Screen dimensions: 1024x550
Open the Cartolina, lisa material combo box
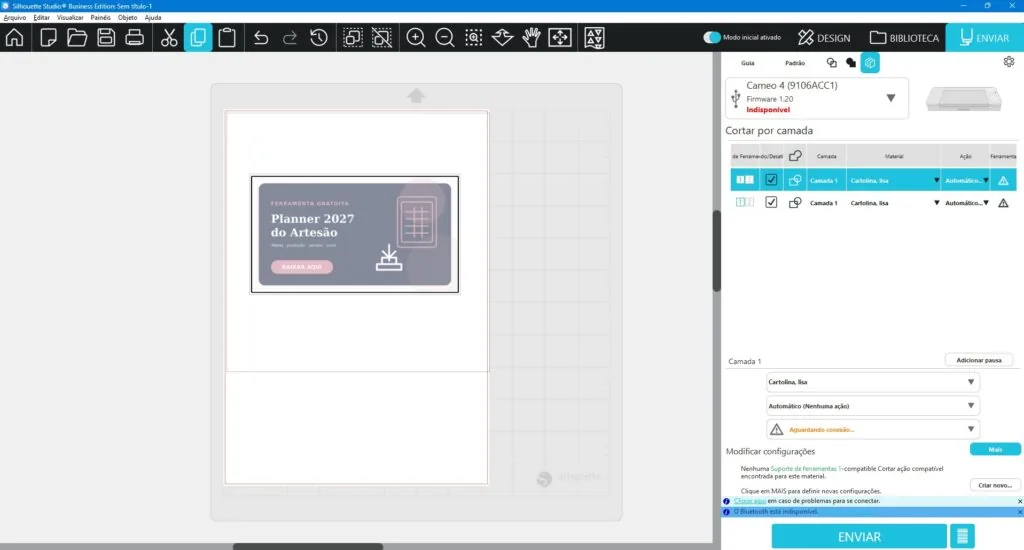(872, 382)
